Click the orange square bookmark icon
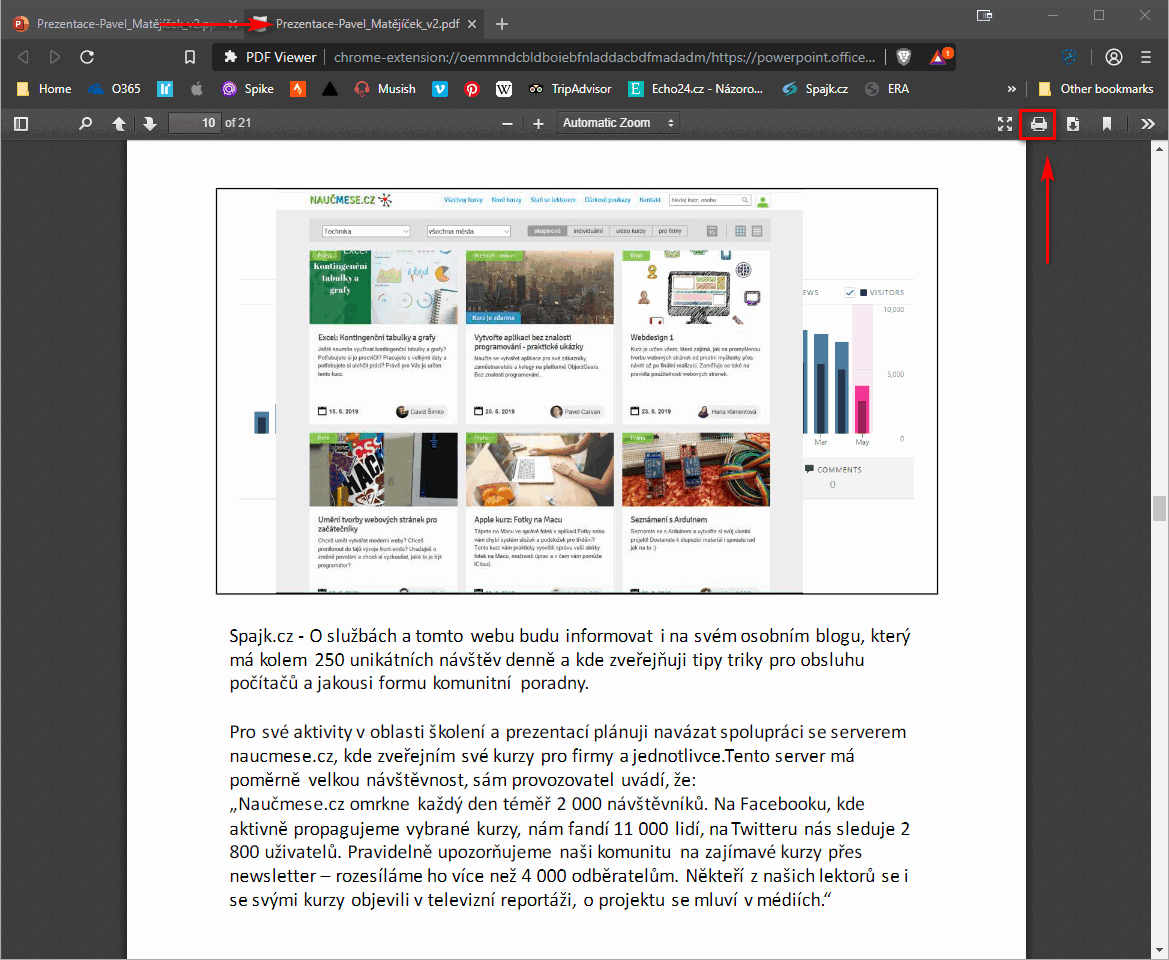This screenshot has width=1169, height=960. 297,89
